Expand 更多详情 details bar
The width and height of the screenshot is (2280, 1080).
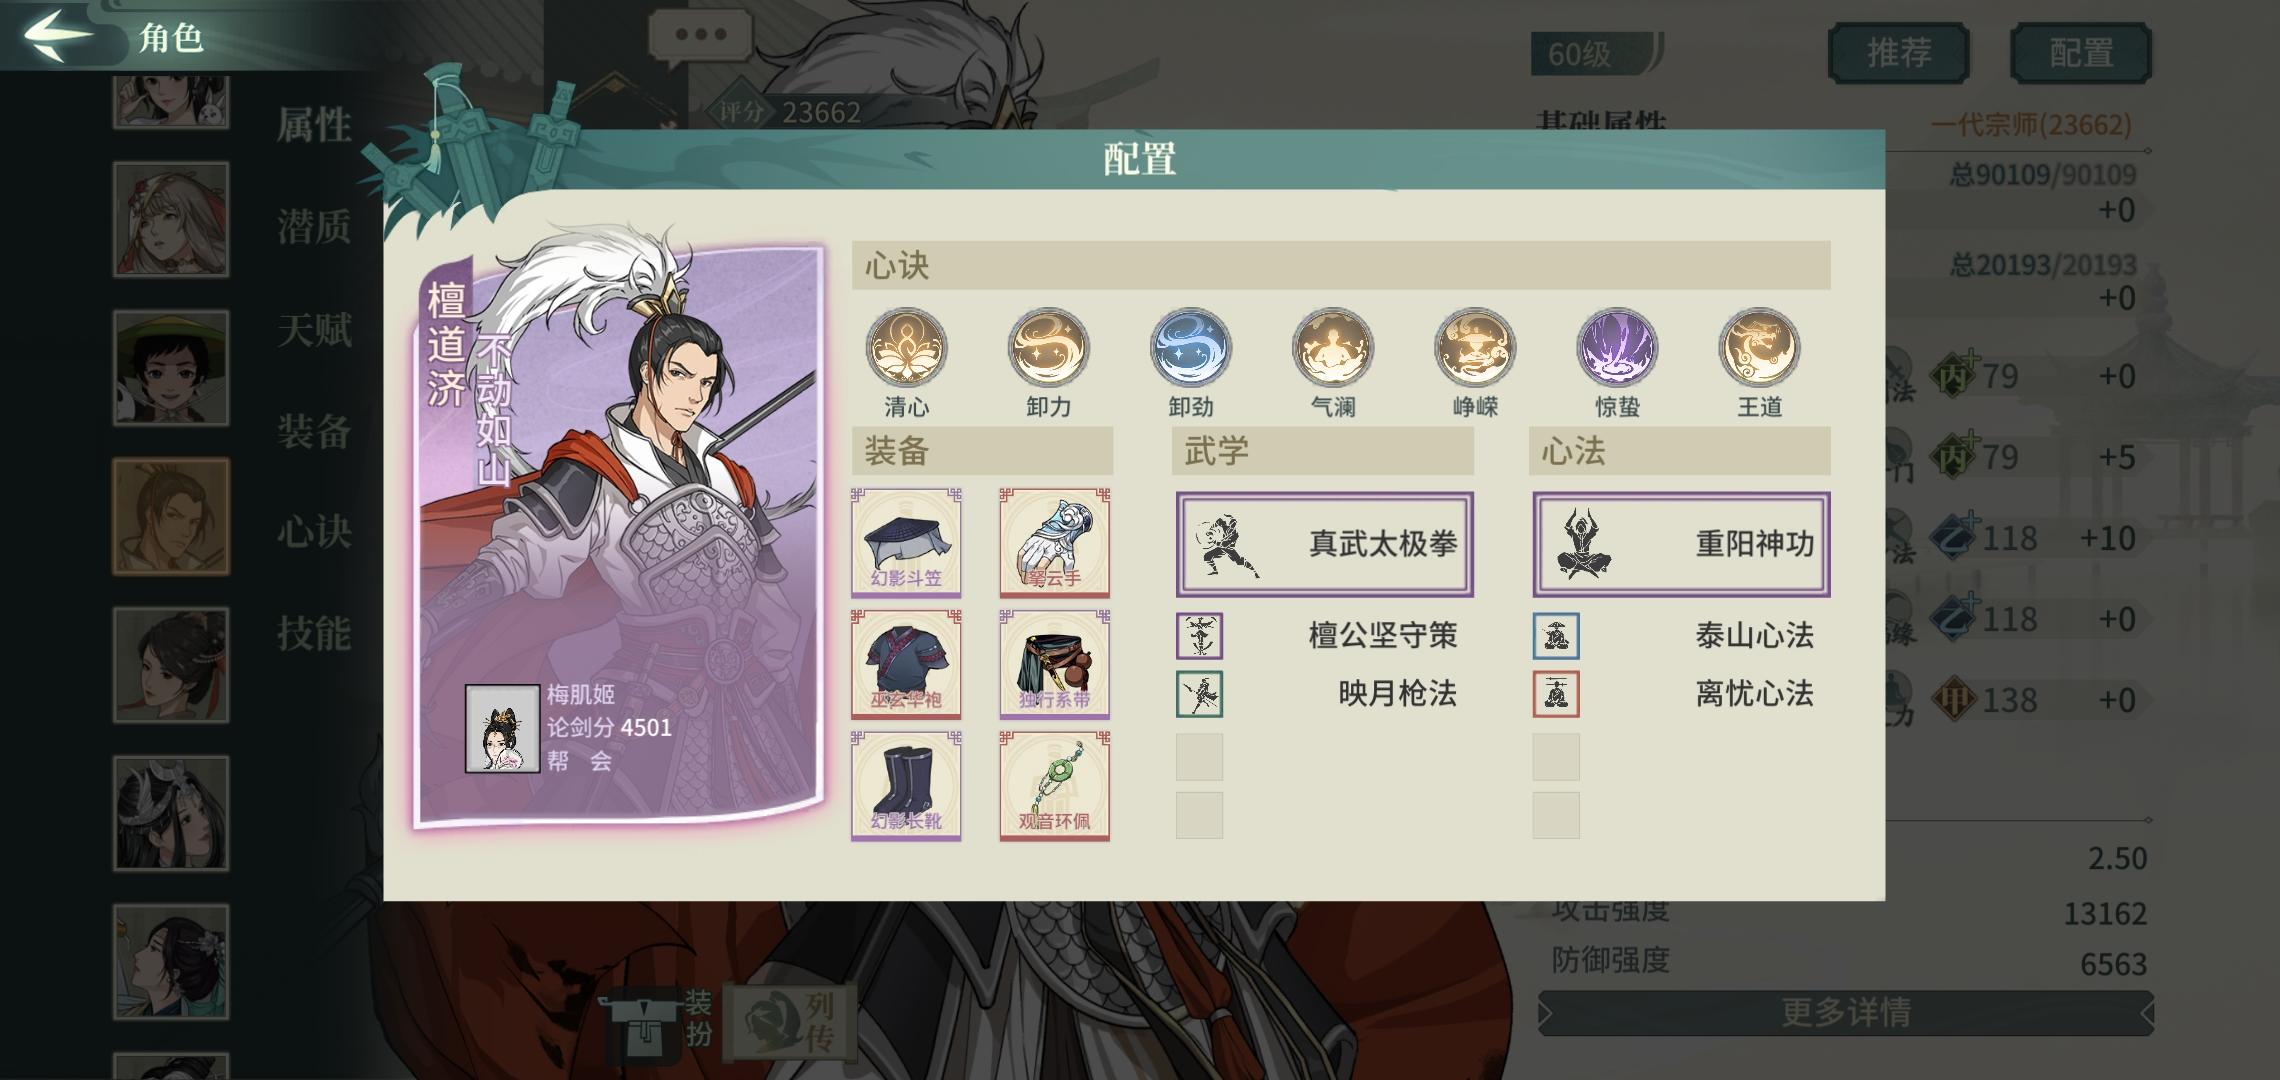(x=1846, y=1013)
